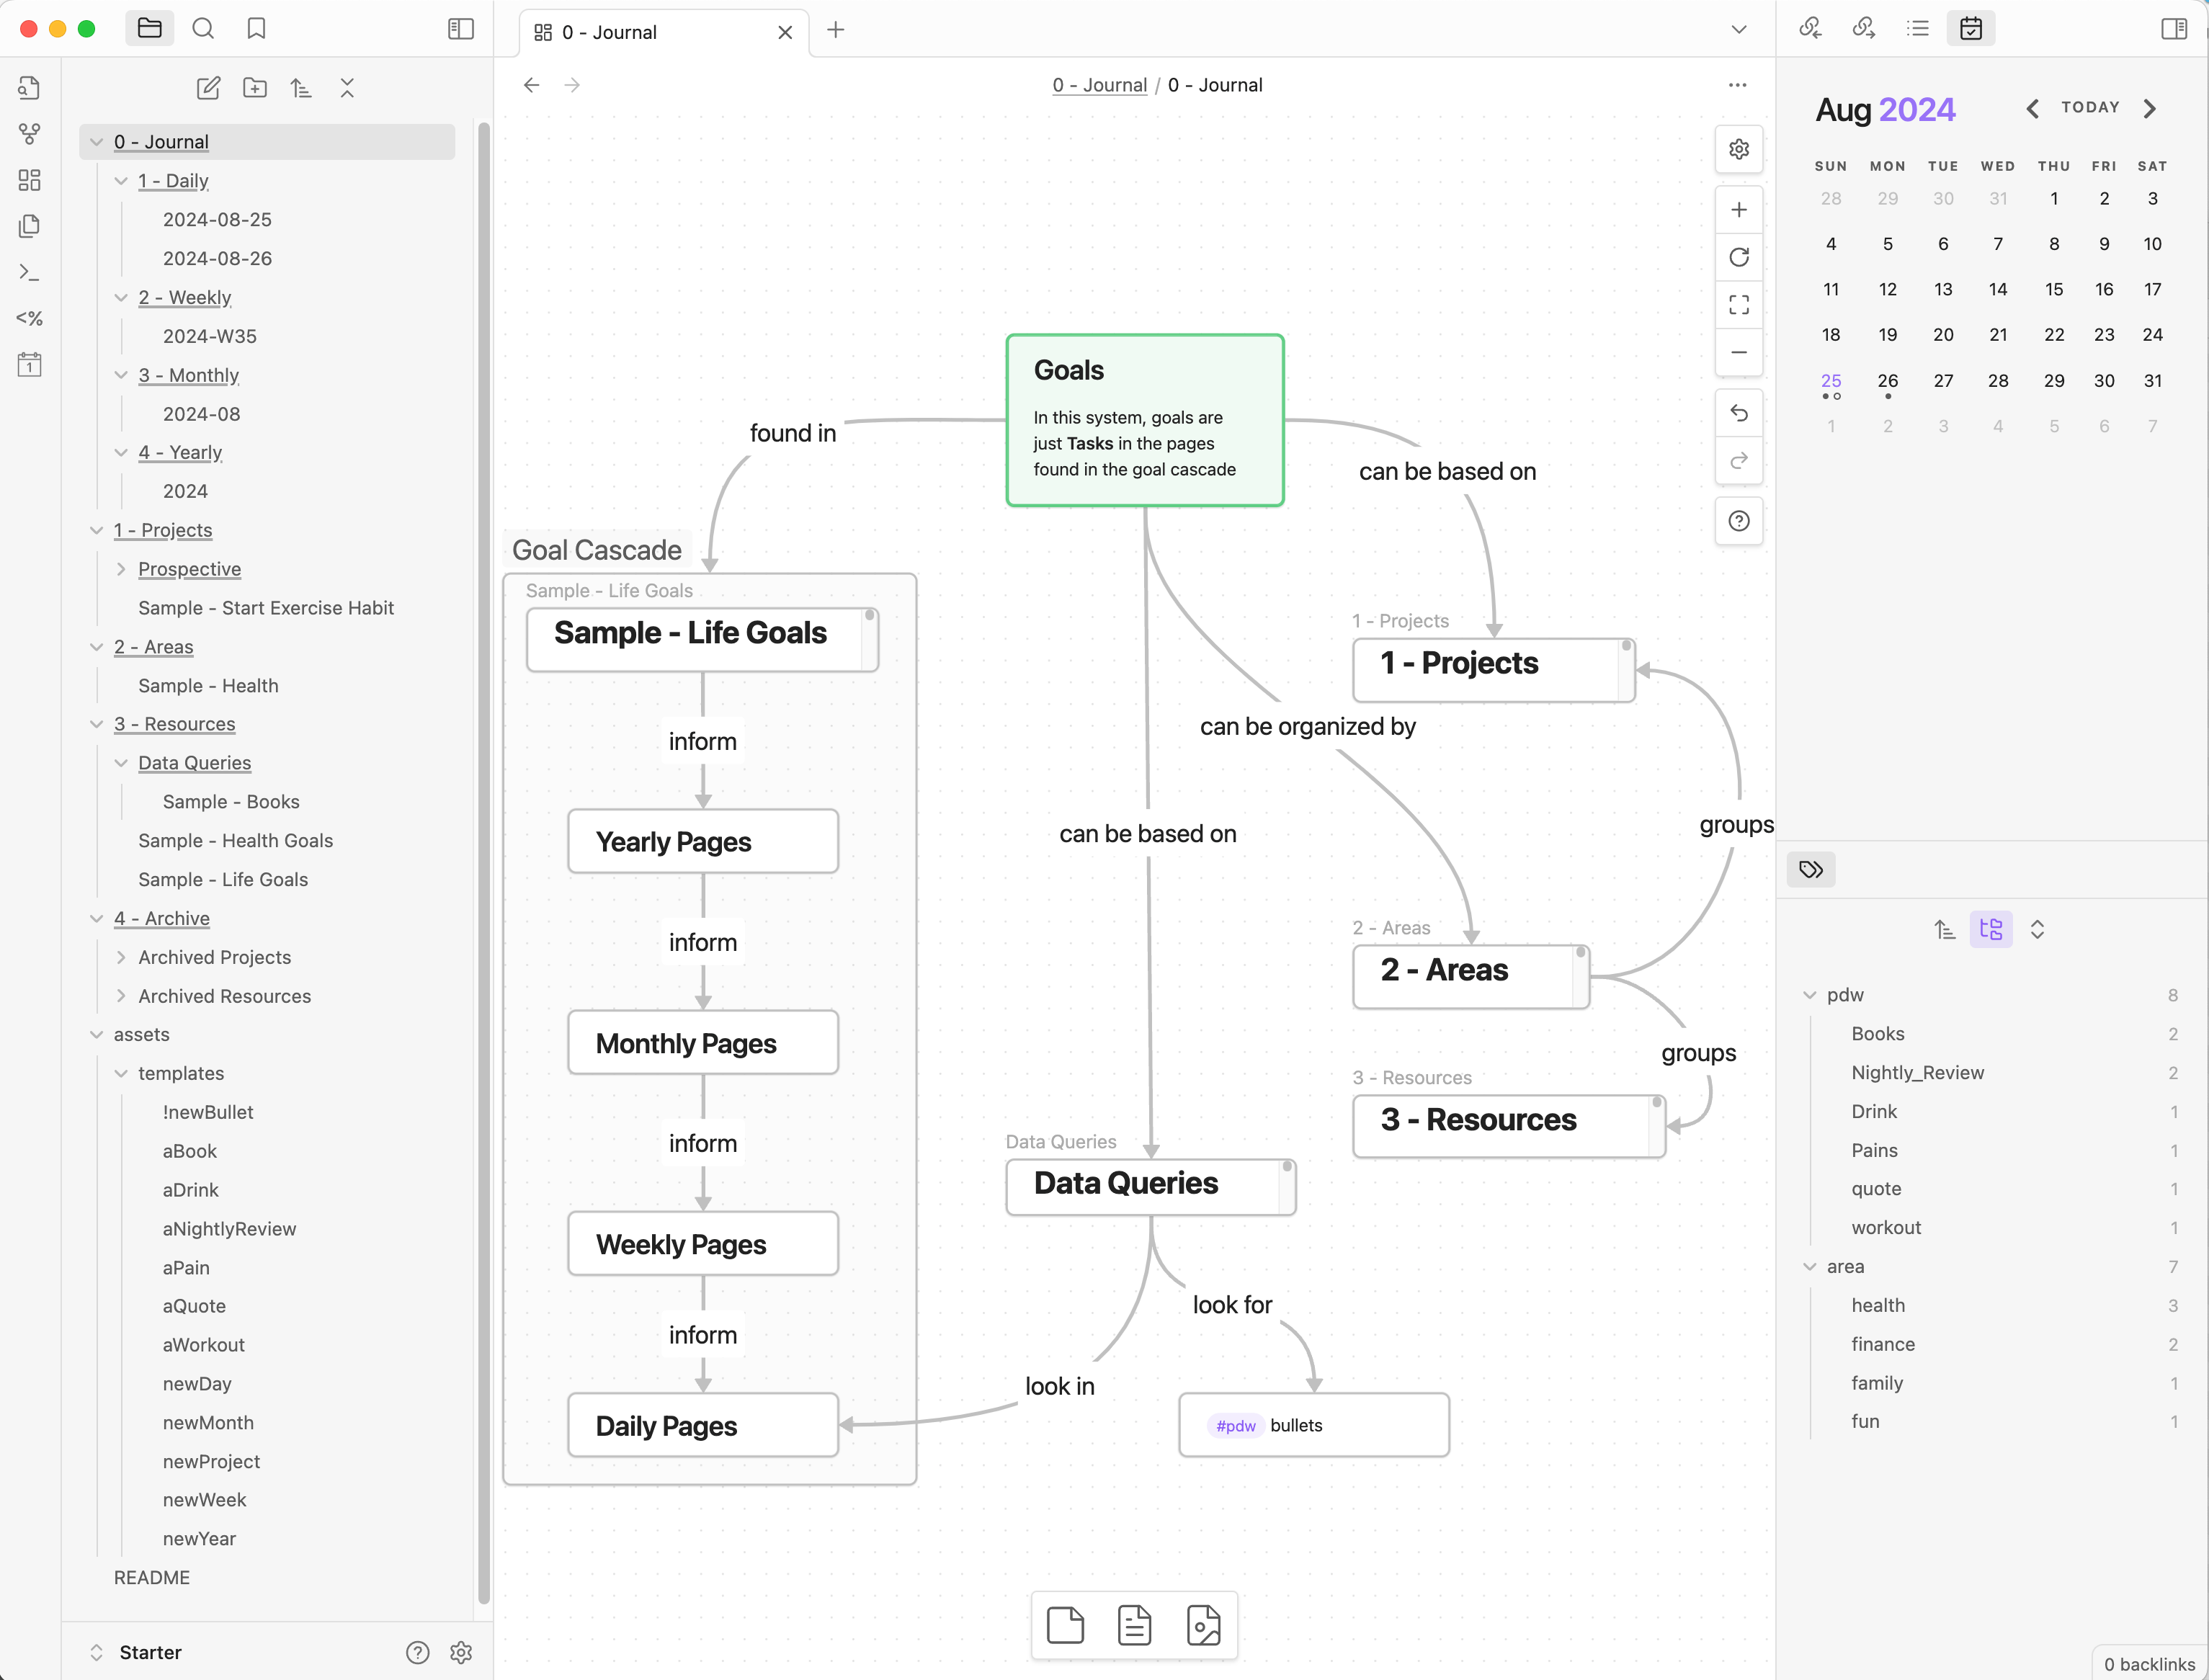Toggle the left sidebar panel
2209x1680 pixels.
click(460, 29)
